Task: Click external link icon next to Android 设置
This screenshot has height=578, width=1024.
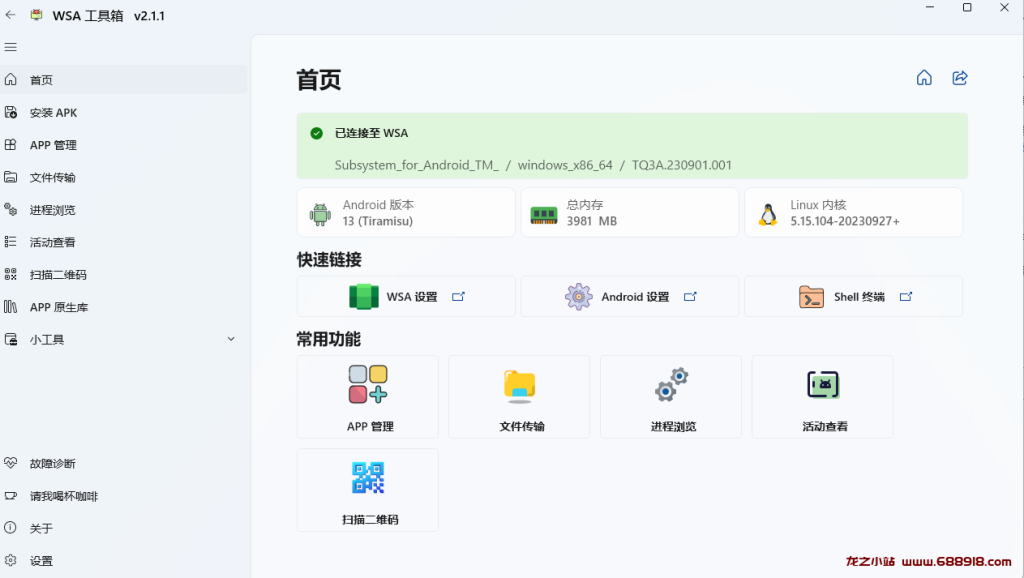Action: pos(690,297)
